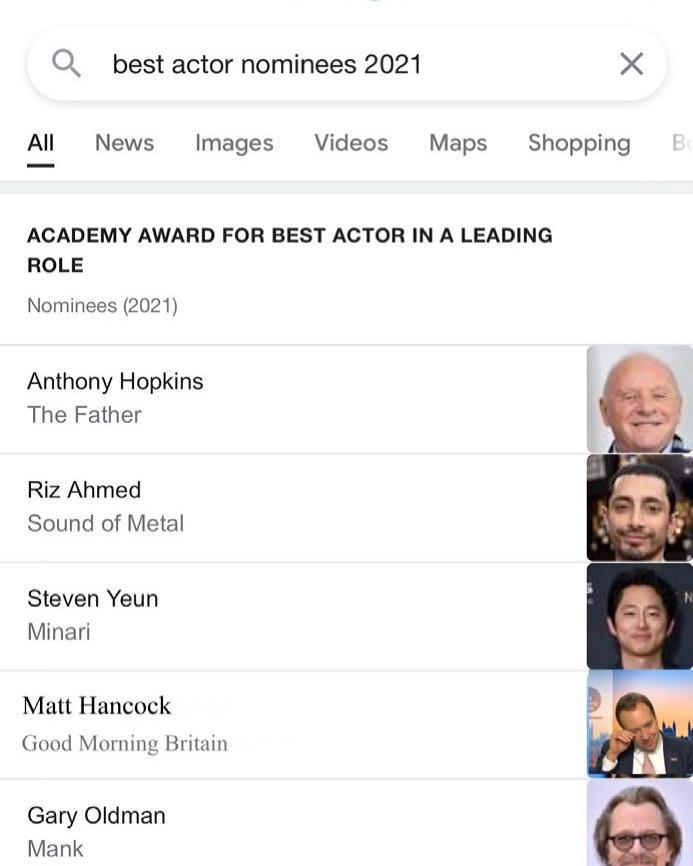This screenshot has height=866, width=693.
Task: Switch to the Shopping tab
Action: [x=579, y=143]
